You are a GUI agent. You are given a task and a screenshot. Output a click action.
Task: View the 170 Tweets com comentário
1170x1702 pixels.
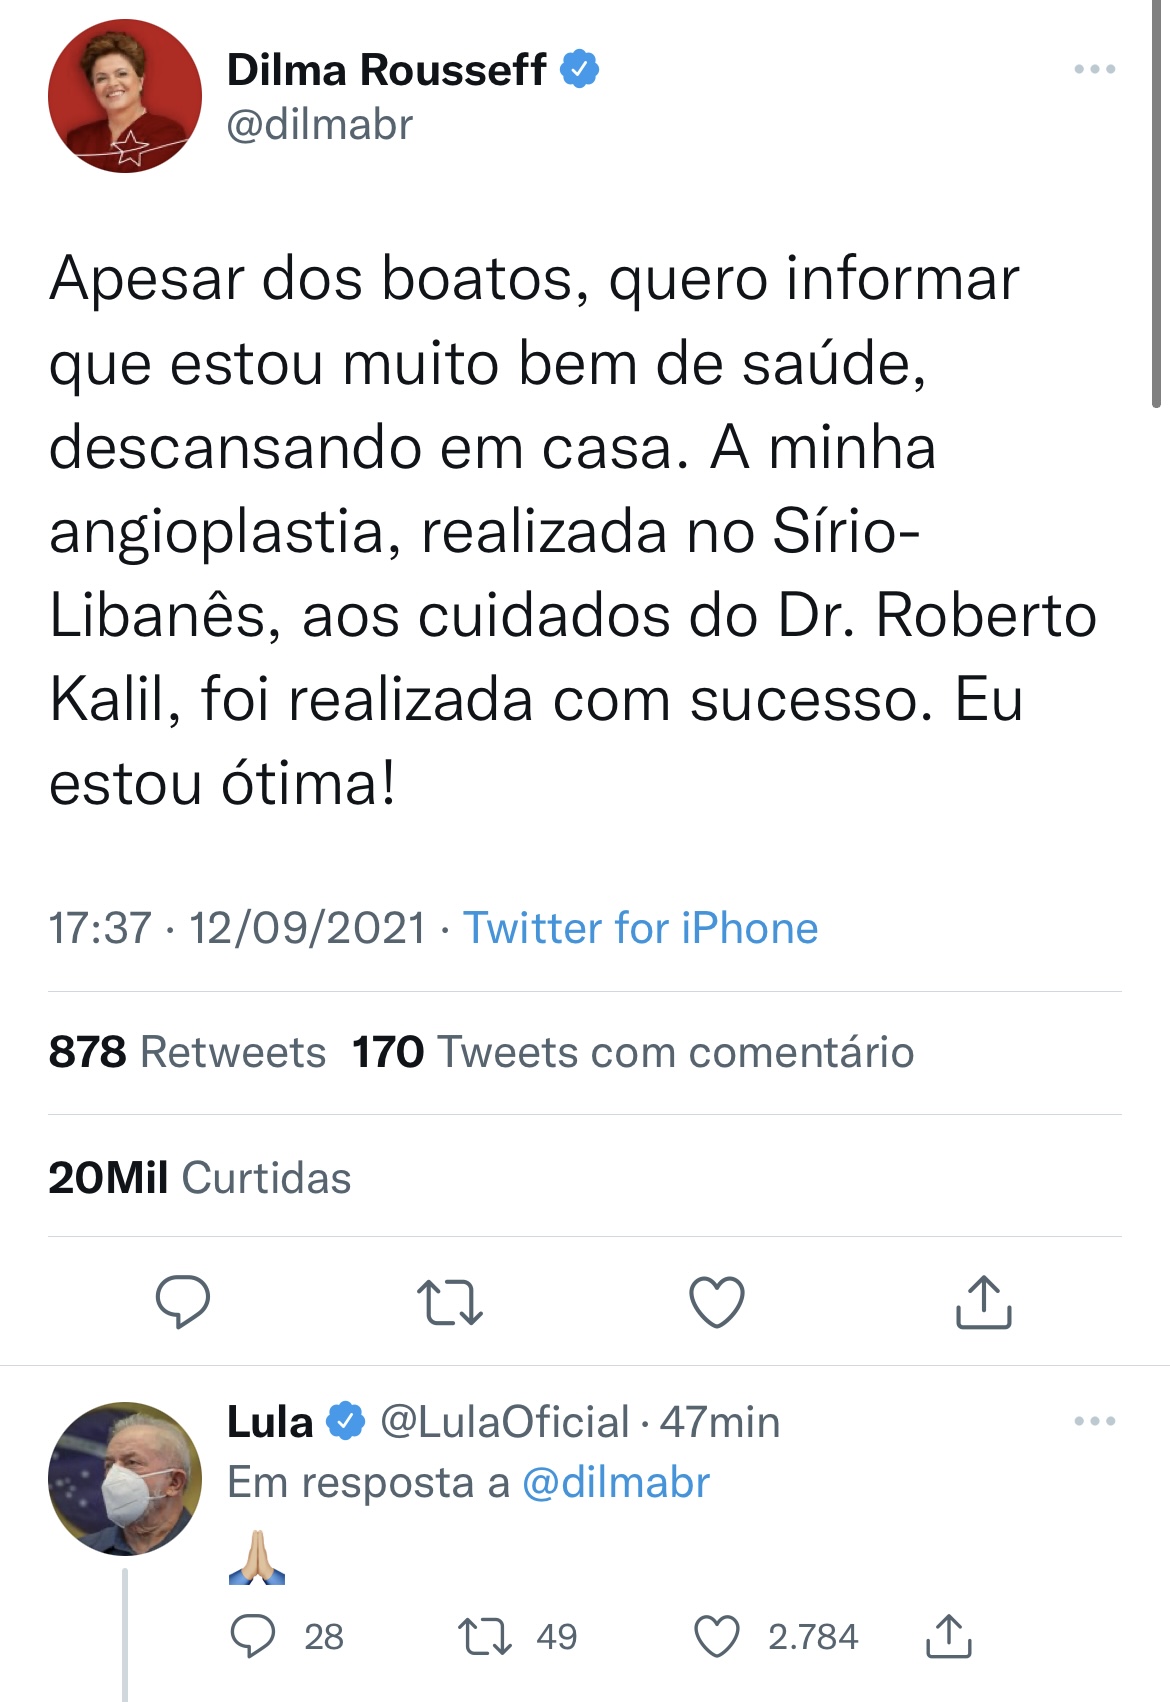(x=633, y=1052)
